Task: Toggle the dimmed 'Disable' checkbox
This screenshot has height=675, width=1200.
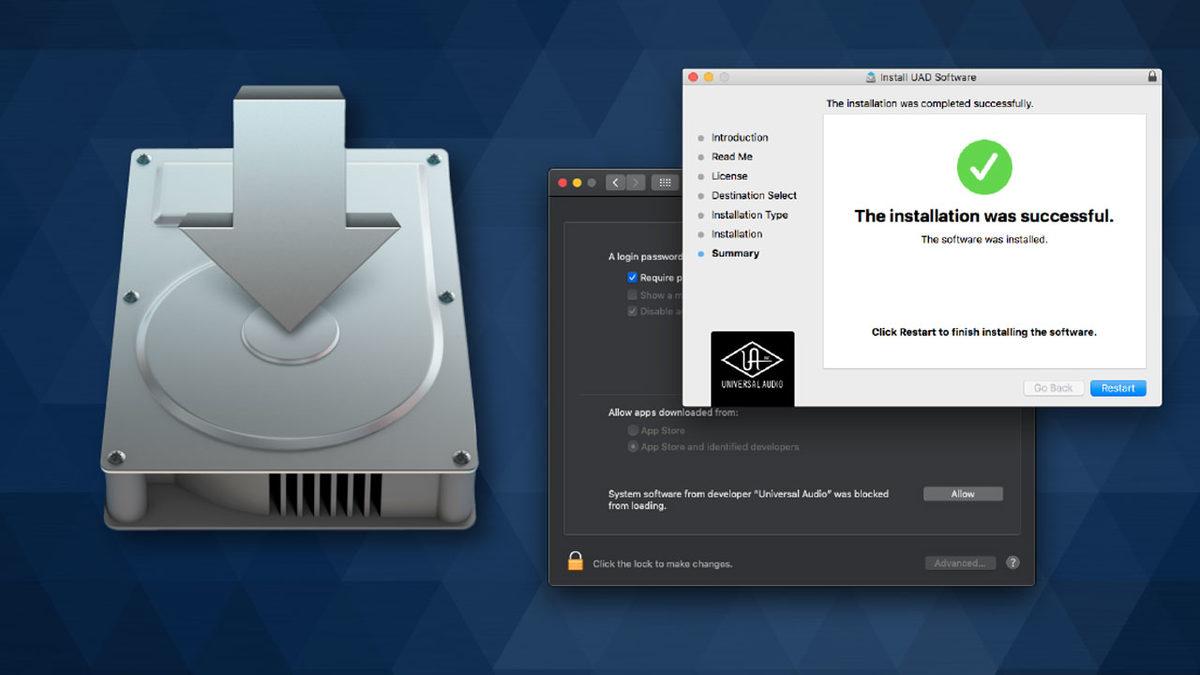Action: click(632, 311)
